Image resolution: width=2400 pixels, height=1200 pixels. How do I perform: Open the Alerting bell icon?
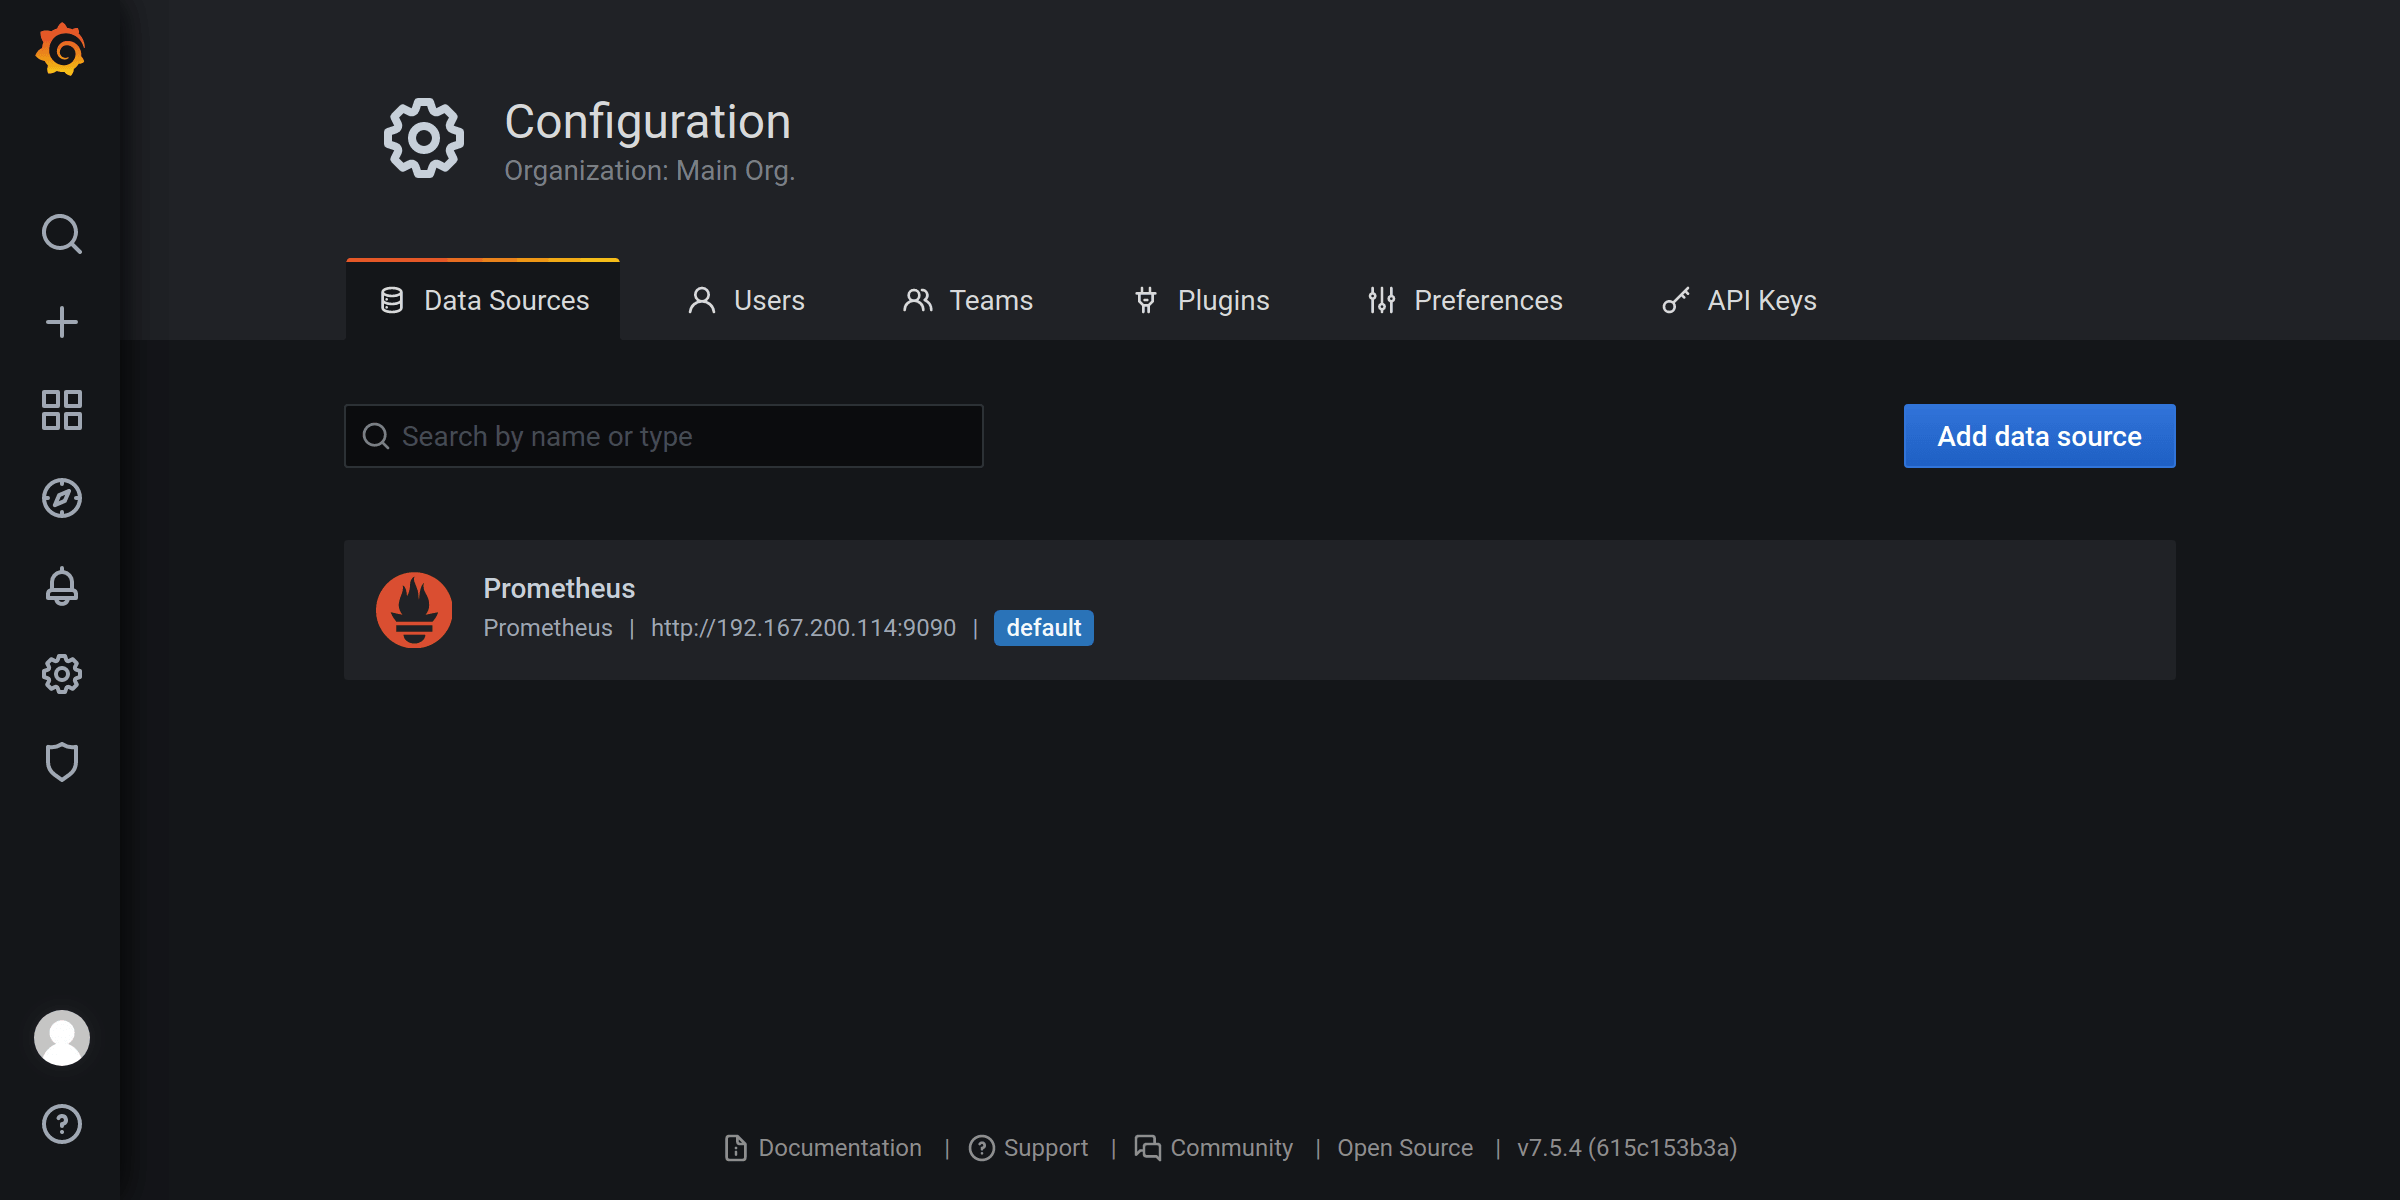[61, 585]
